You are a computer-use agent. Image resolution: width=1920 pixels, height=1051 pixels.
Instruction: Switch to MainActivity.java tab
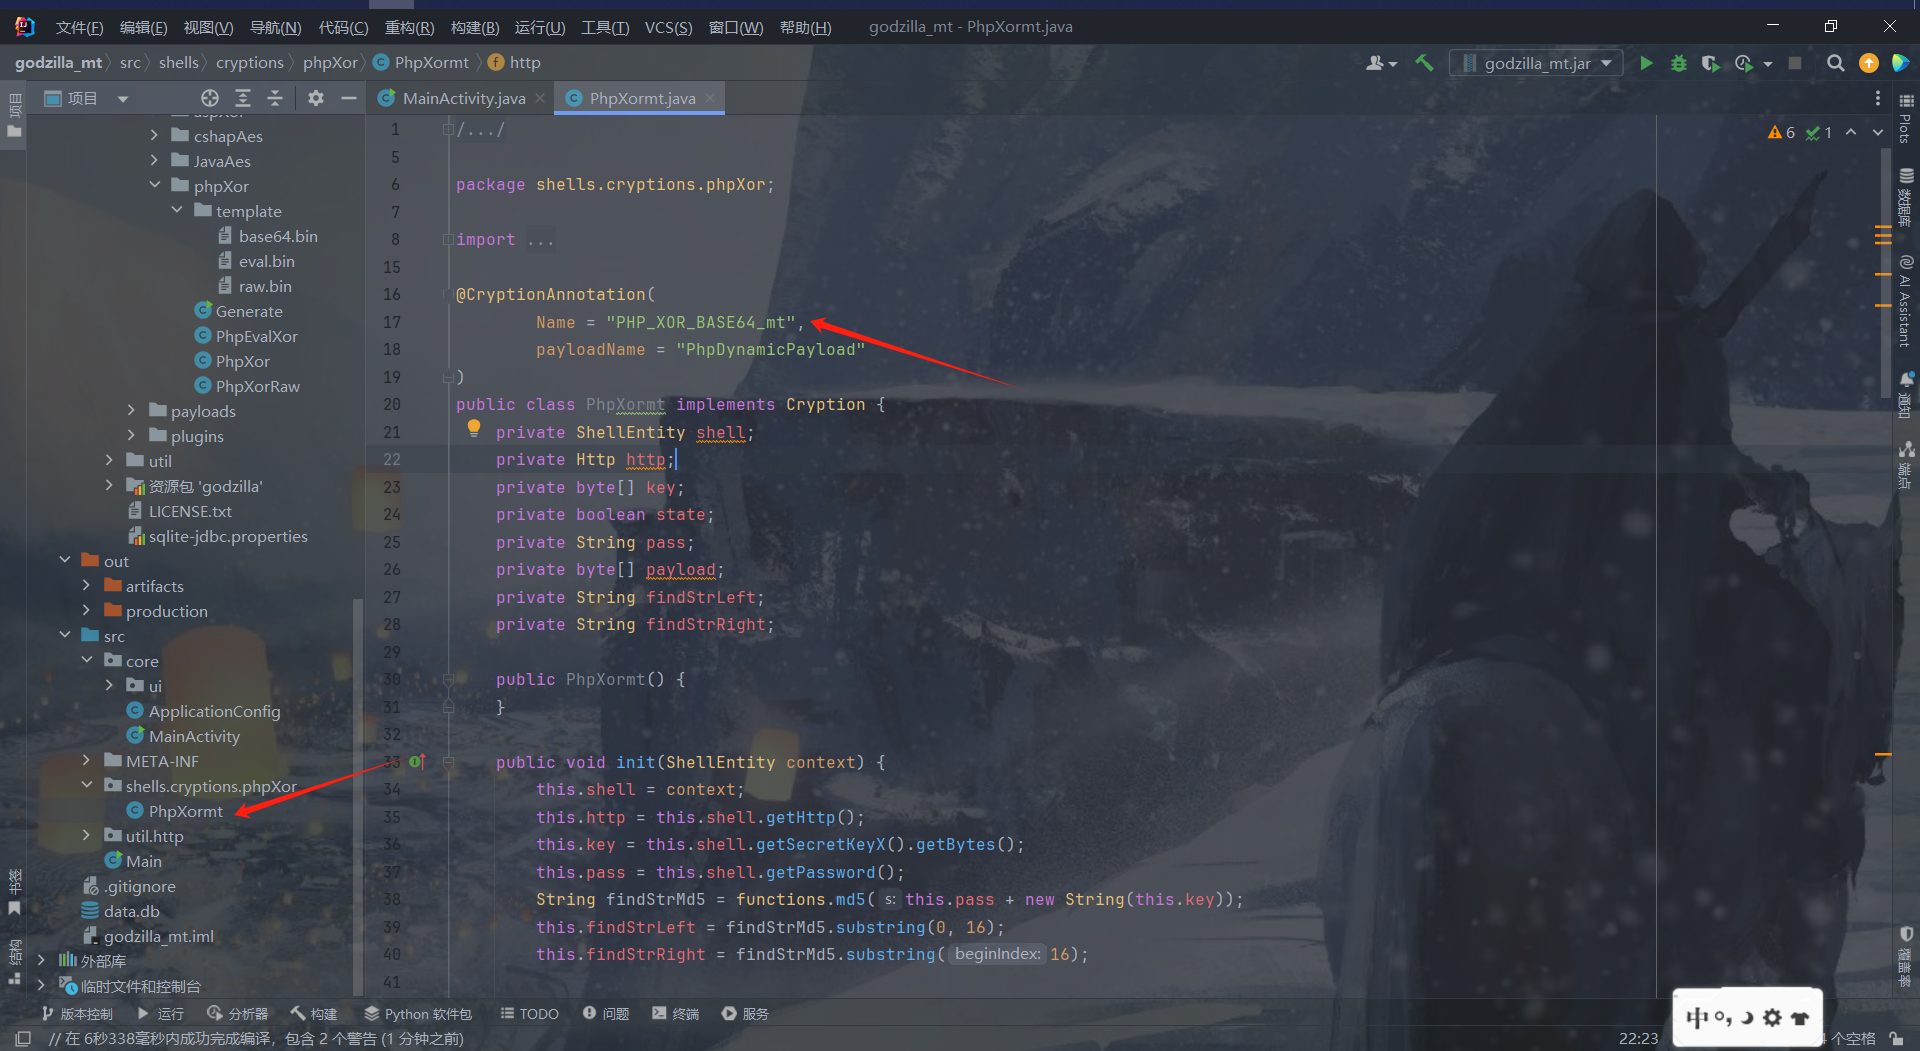tap(464, 98)
